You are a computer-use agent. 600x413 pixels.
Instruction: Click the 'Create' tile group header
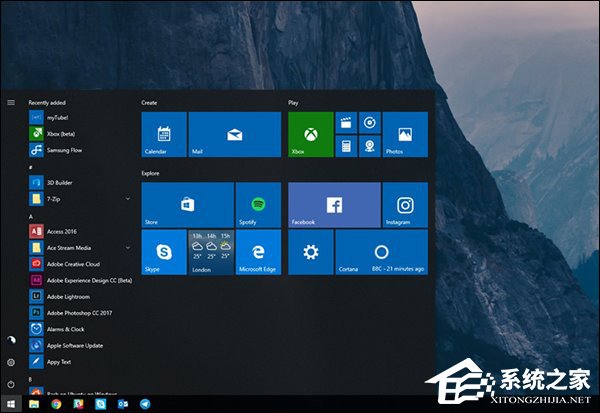pyautogui.click(x=149, y=103)
